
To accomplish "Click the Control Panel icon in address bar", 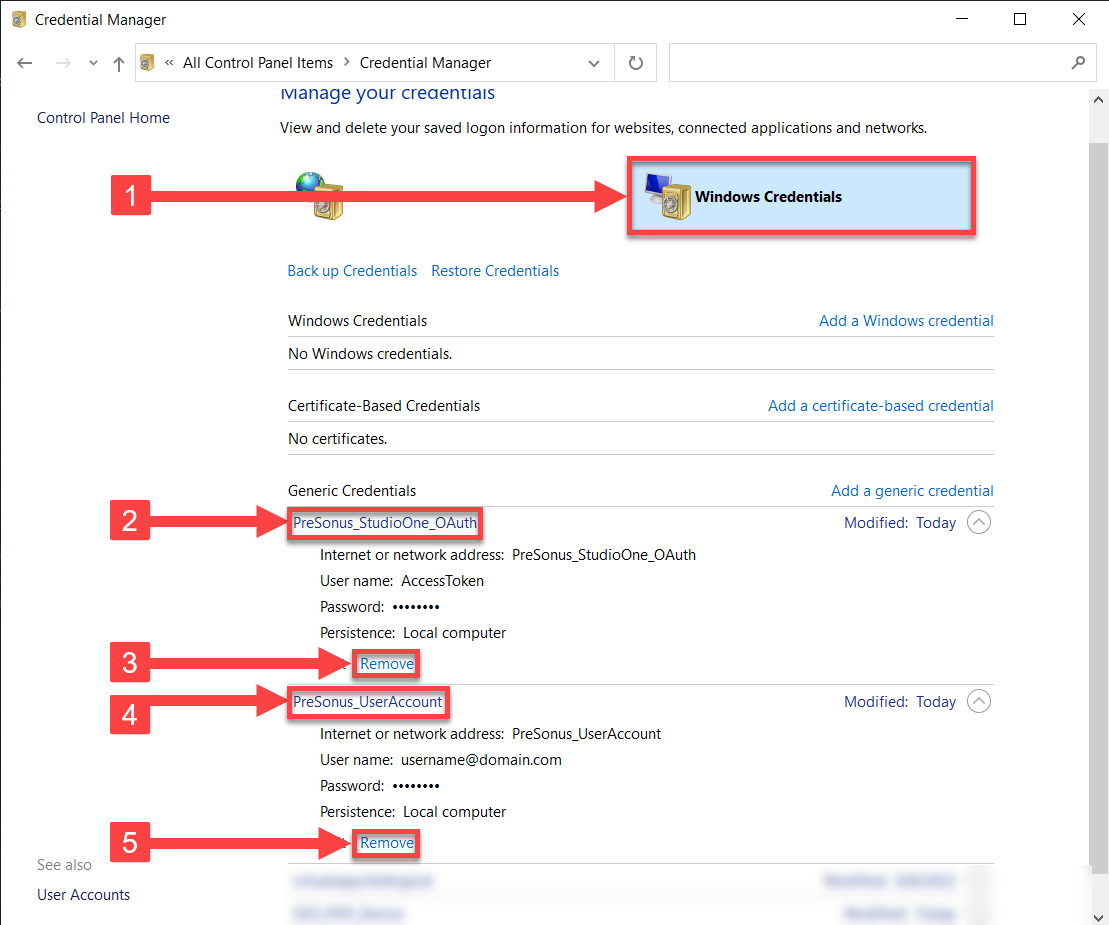I will click(x=147, y=63).
